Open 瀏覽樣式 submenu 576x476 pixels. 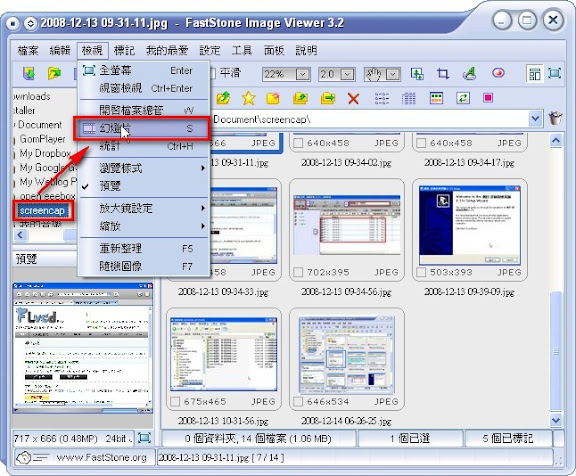[144, 168]
